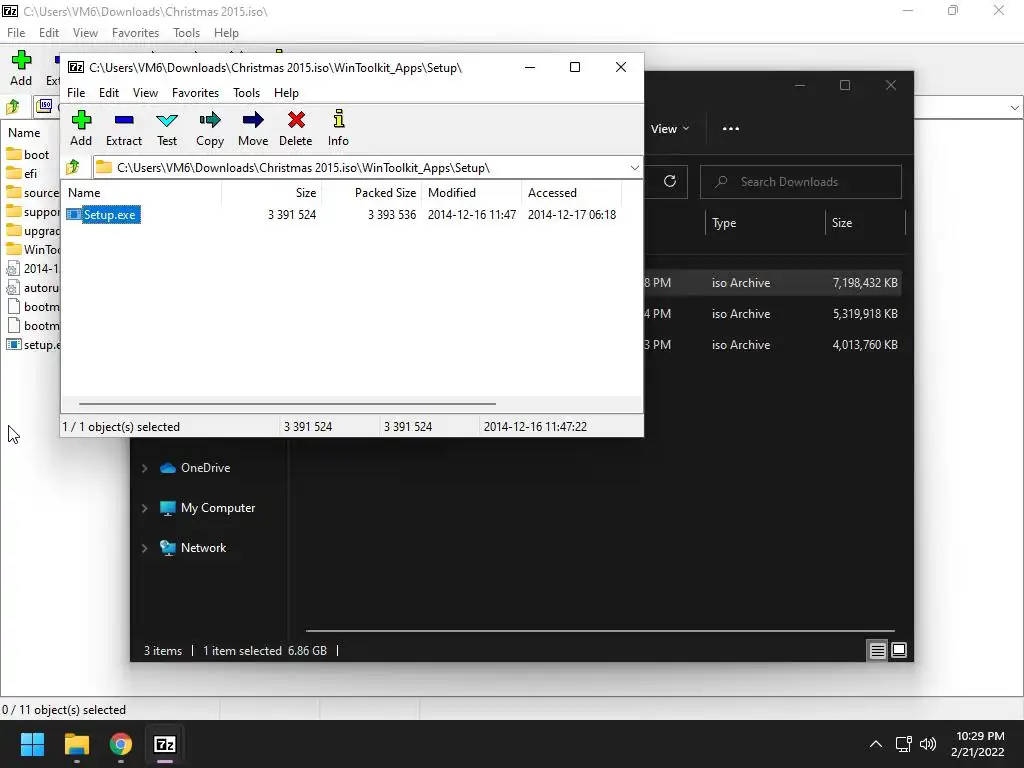Open Tools menu in background 7-Zip window
Screen dimensions: 1024x768
point(186,33)
